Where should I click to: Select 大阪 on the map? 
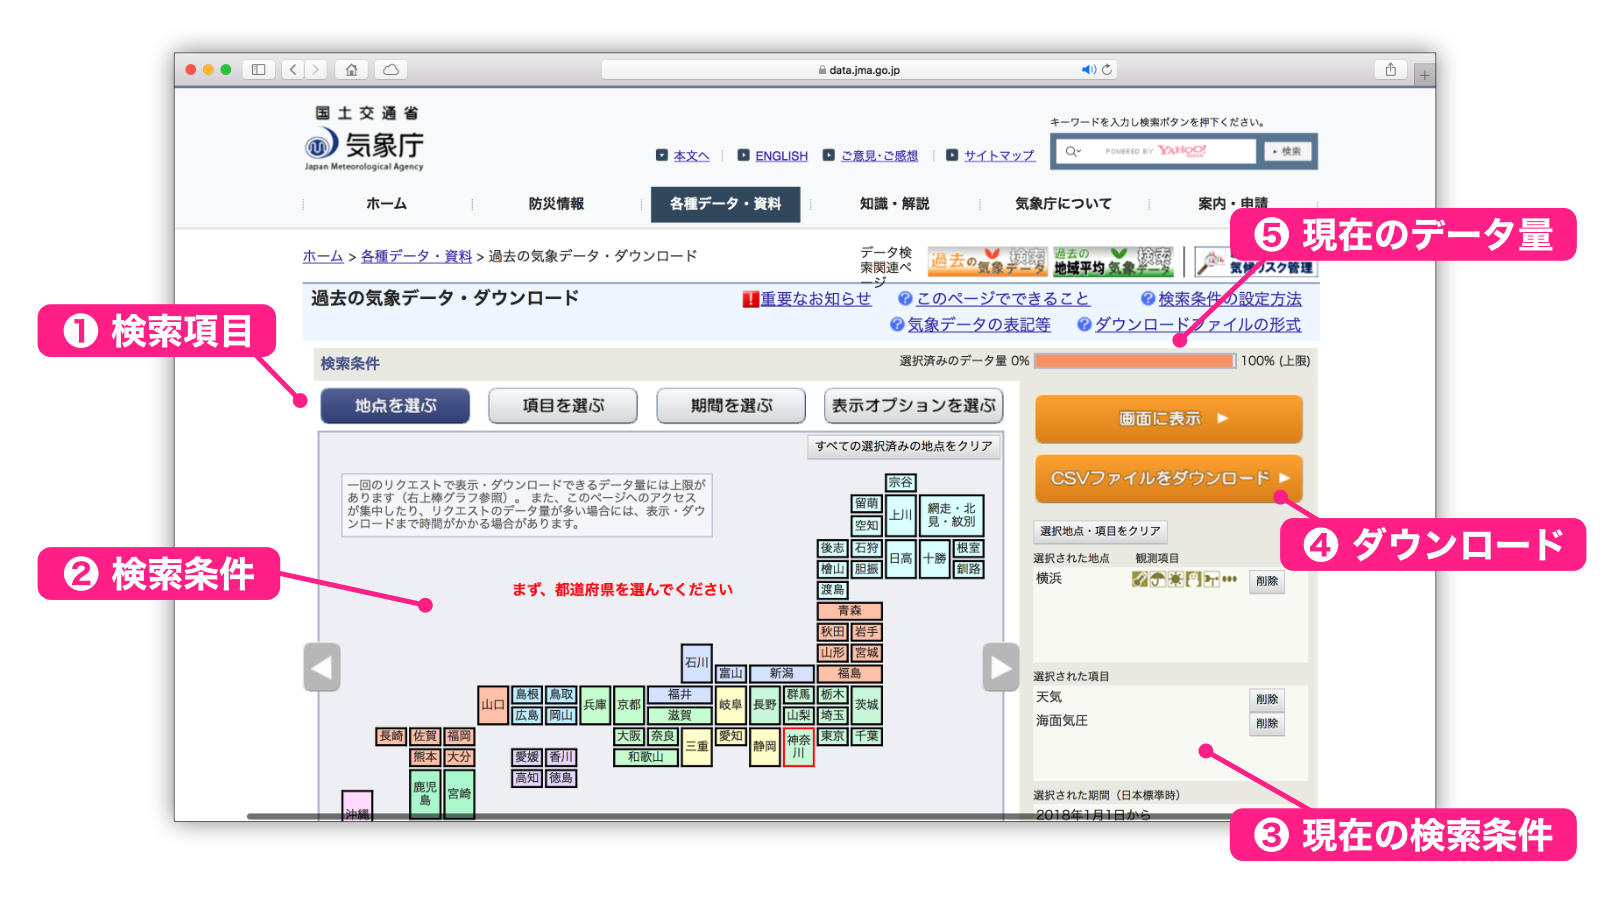[x=629, y=736]
